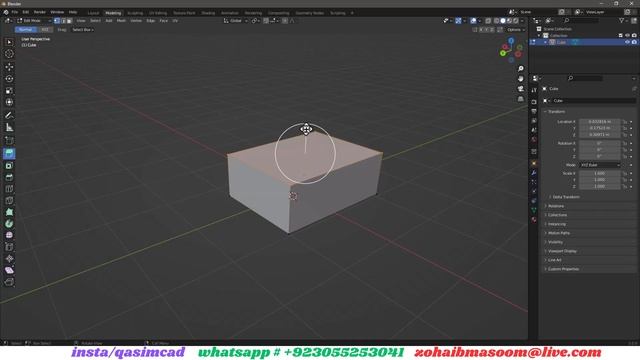The height and width of the screenshot is (360, 640).
Task: Select the Annotate pencil tool
Action: (9, 116)
